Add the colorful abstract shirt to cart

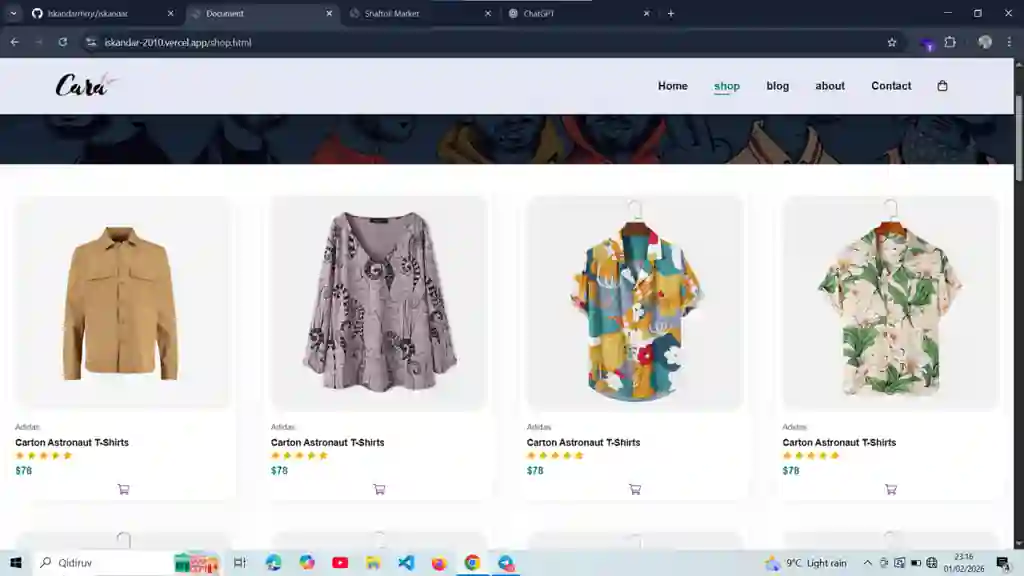635,489
